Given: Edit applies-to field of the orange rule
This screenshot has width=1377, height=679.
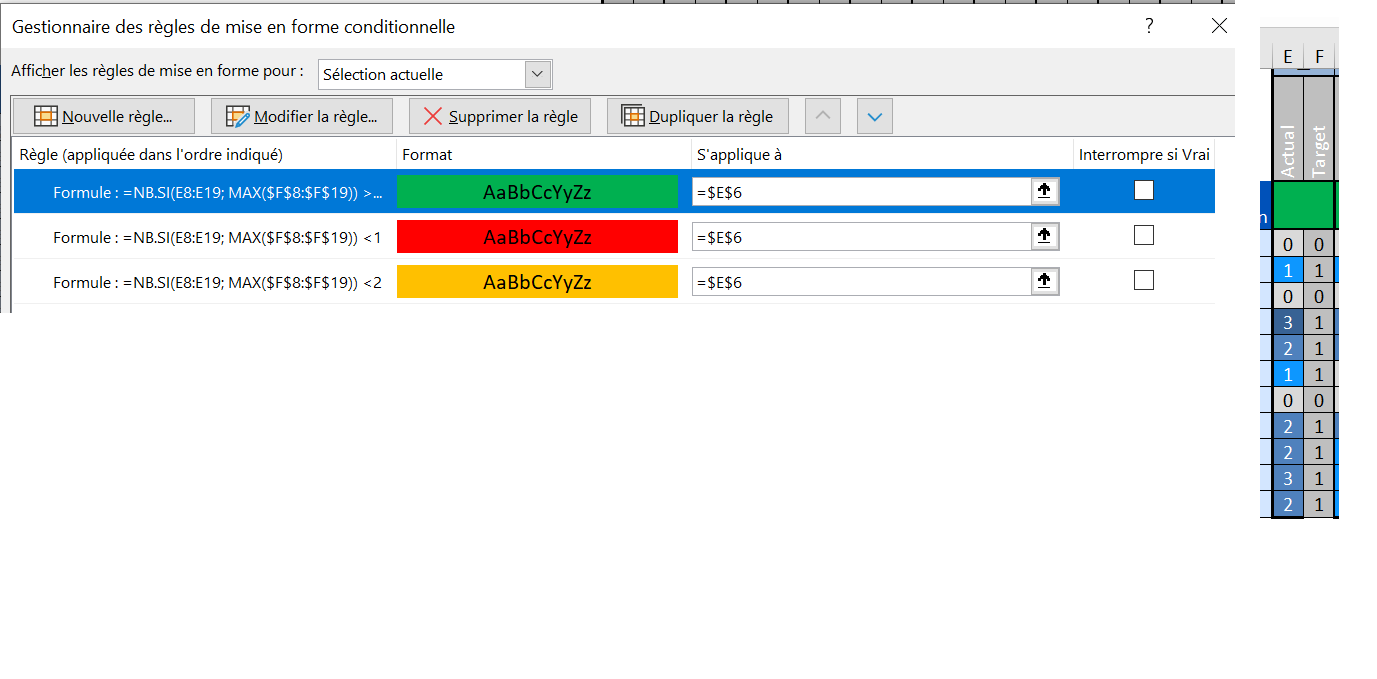Looking at the screenshot, I should 862,282.
